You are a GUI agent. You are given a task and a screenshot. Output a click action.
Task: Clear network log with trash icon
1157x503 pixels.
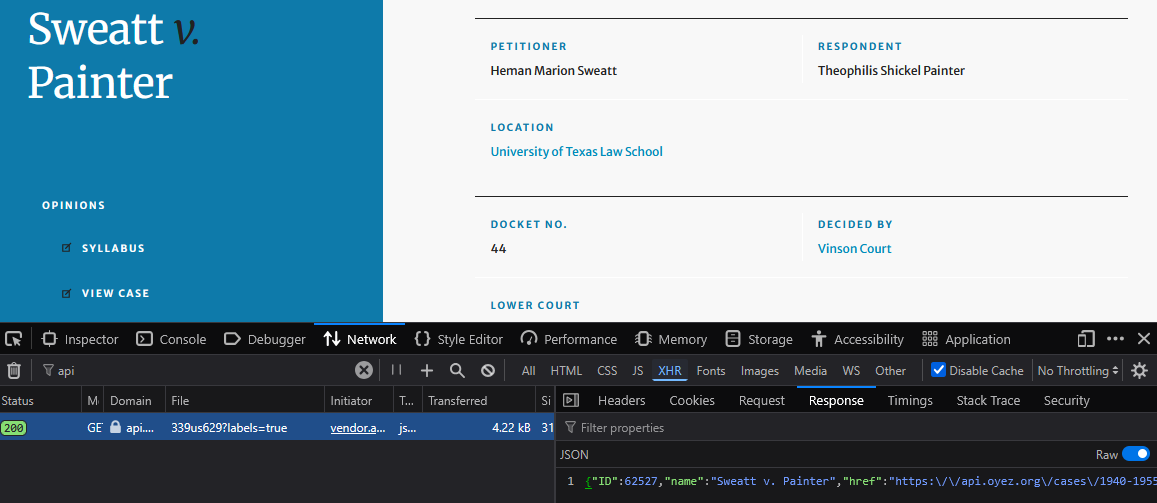click(14, 370)
